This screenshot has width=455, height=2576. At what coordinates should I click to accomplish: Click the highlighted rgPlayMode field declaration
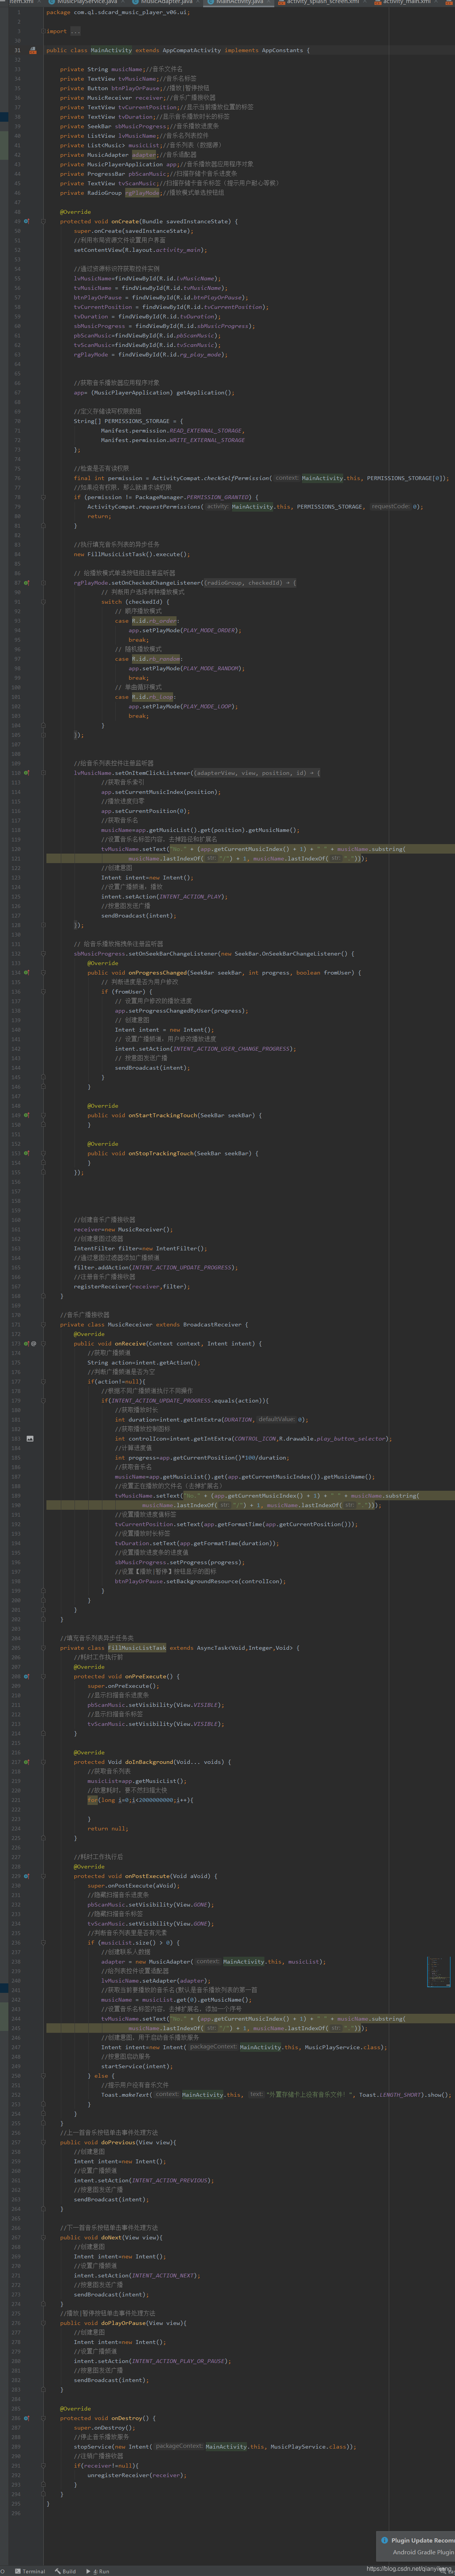(x=142, y=193)
